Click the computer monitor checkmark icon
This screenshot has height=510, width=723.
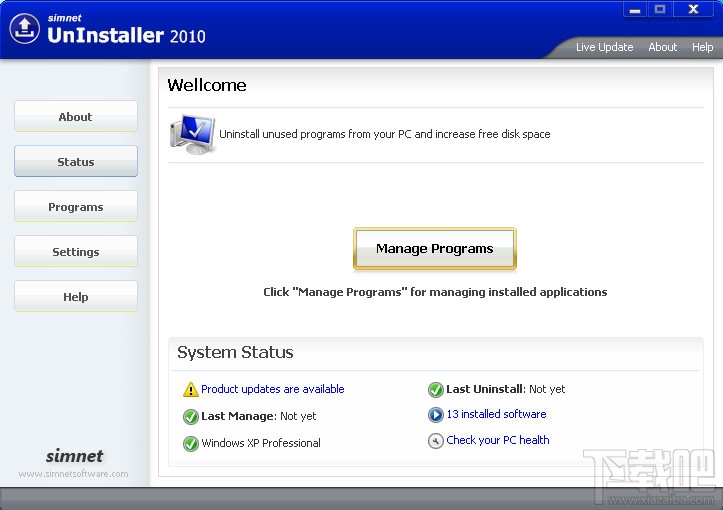tap(193, 134)
